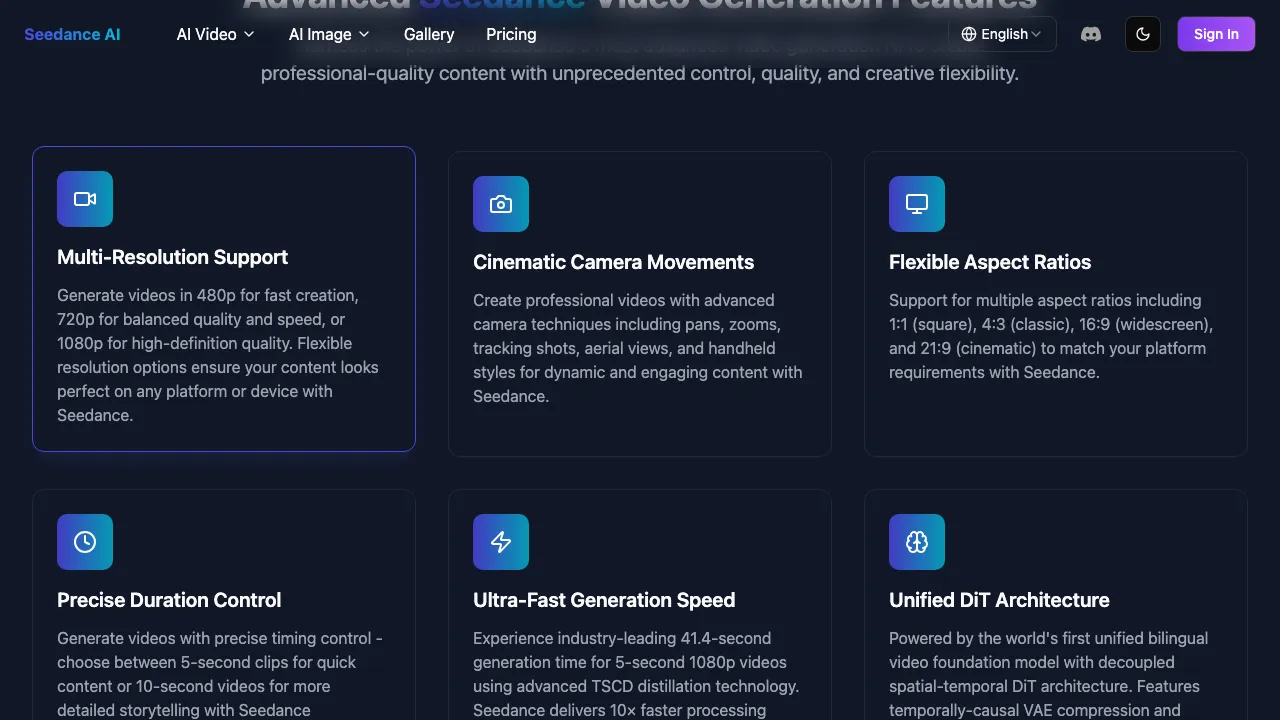Image resolution: width=1280 pixels, height=720 pixels.
Task: Open the Pricing page
Action: 511,34
